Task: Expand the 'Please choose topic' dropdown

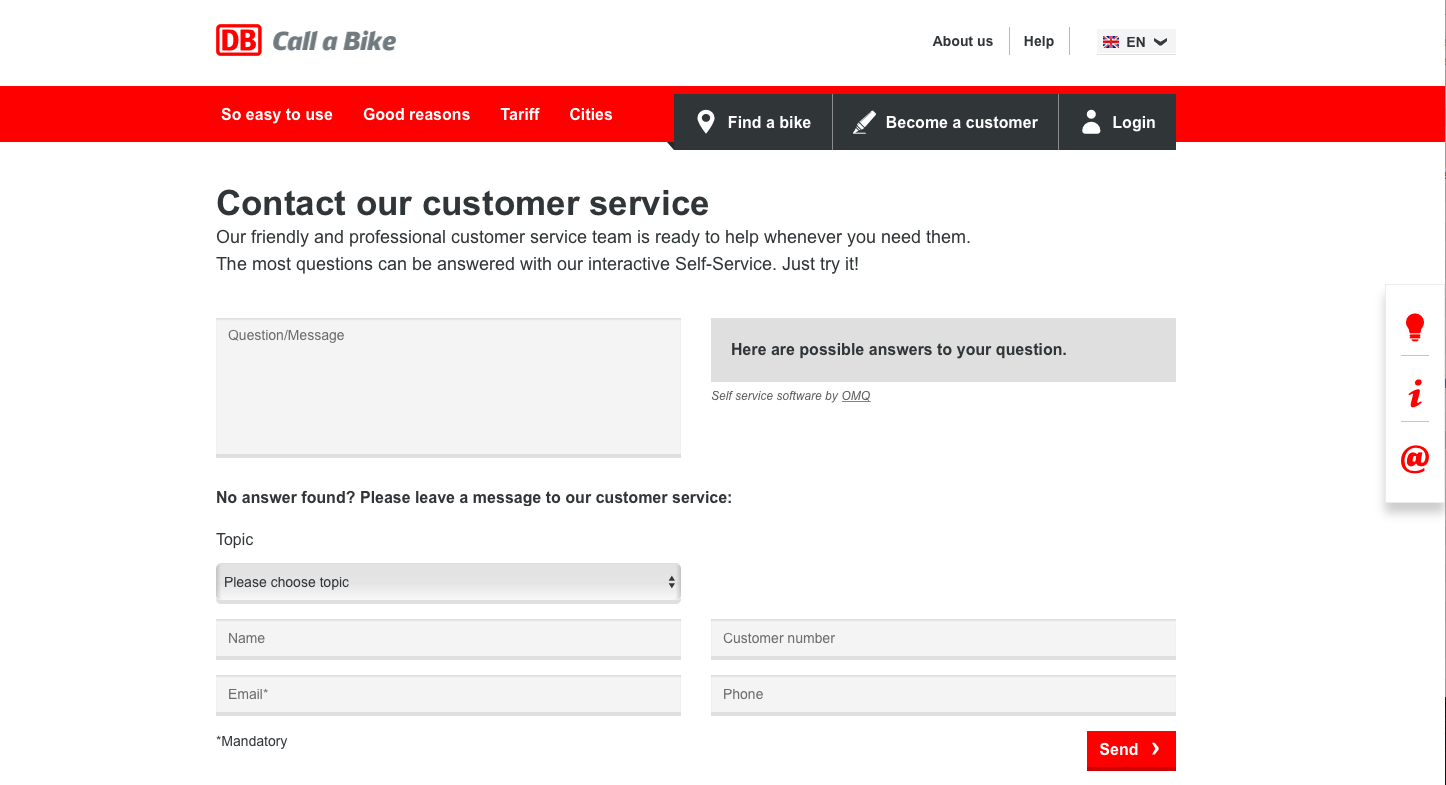Action: 448,583
